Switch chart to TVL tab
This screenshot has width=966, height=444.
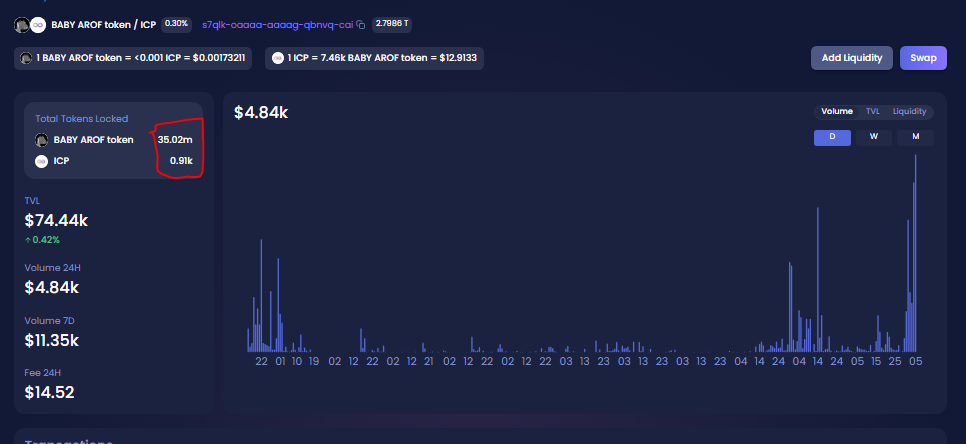tap(872, 111)
